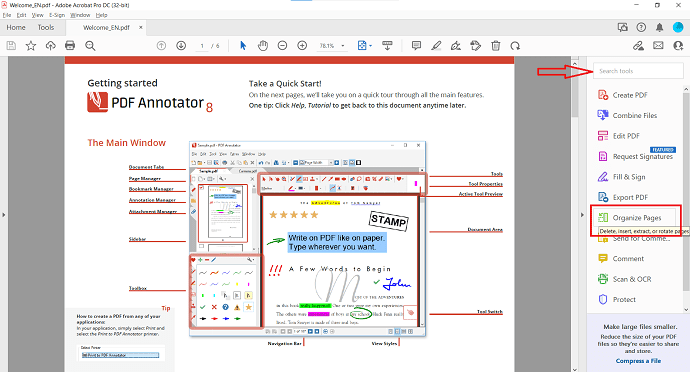The width and height of the screenshot is (690, 372).
Task: Open the Edit menu
Action: (22, 15)
